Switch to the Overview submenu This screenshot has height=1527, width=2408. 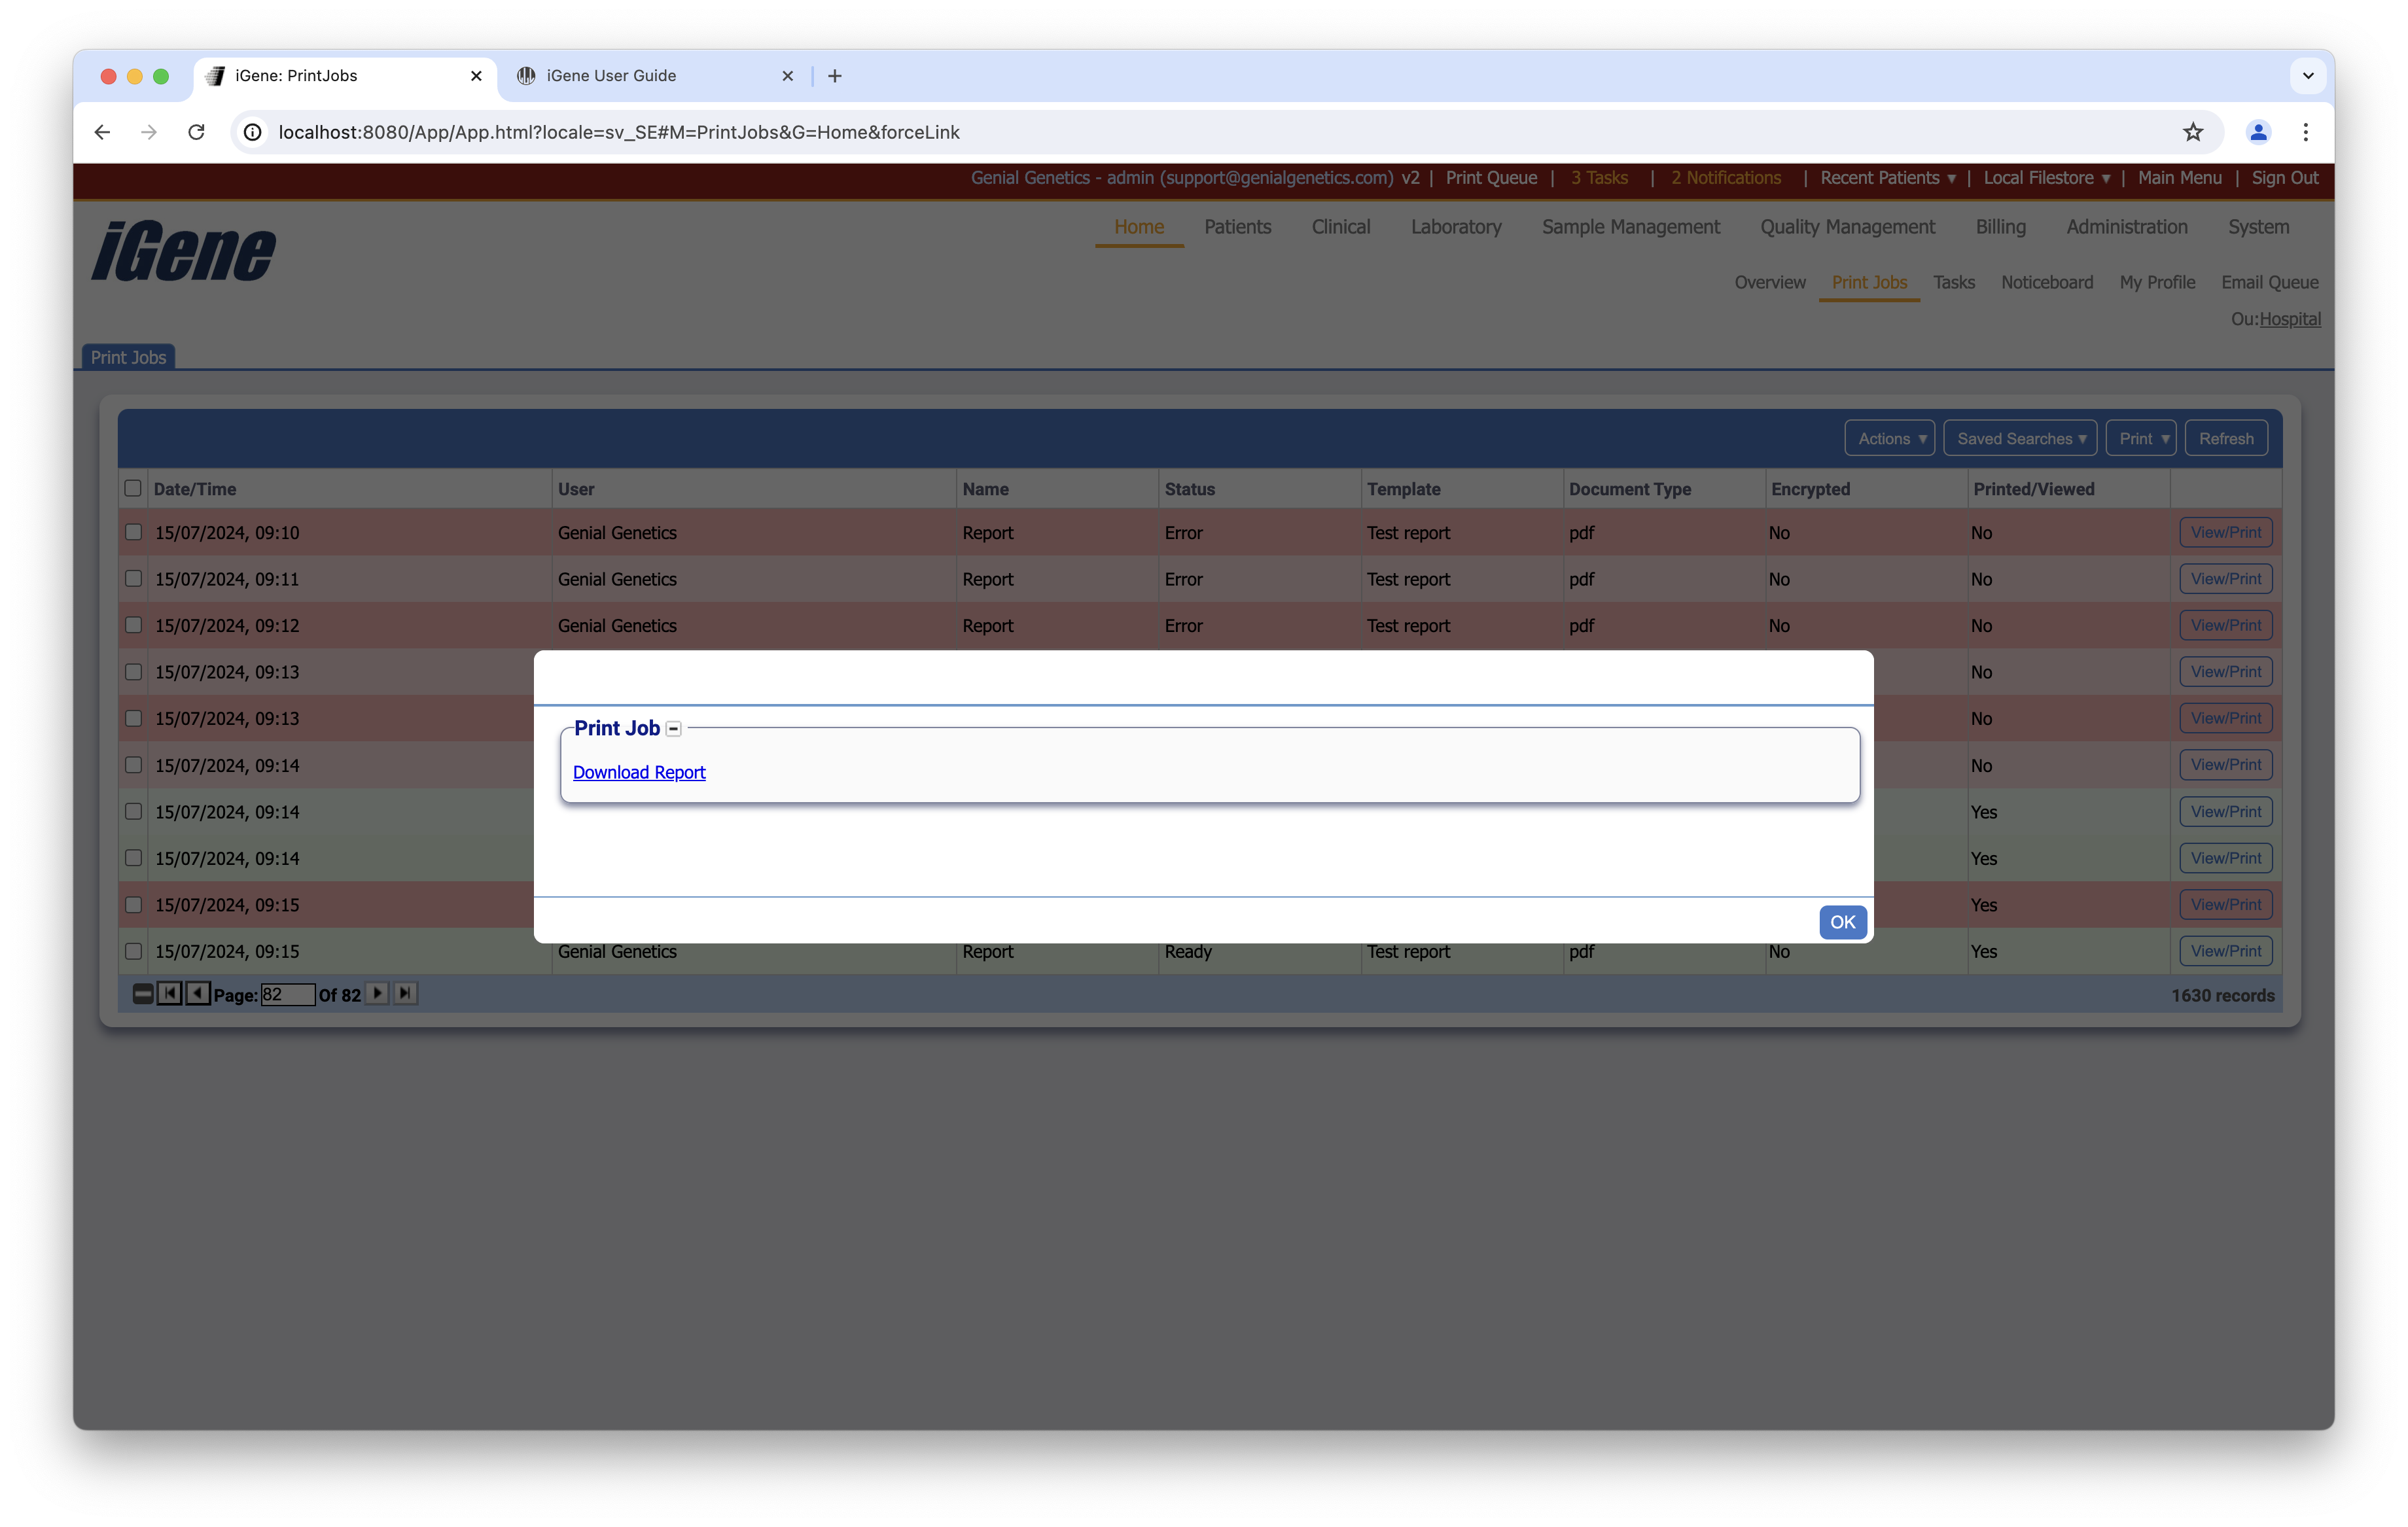pyautogui.click(x=1770, y=282)
